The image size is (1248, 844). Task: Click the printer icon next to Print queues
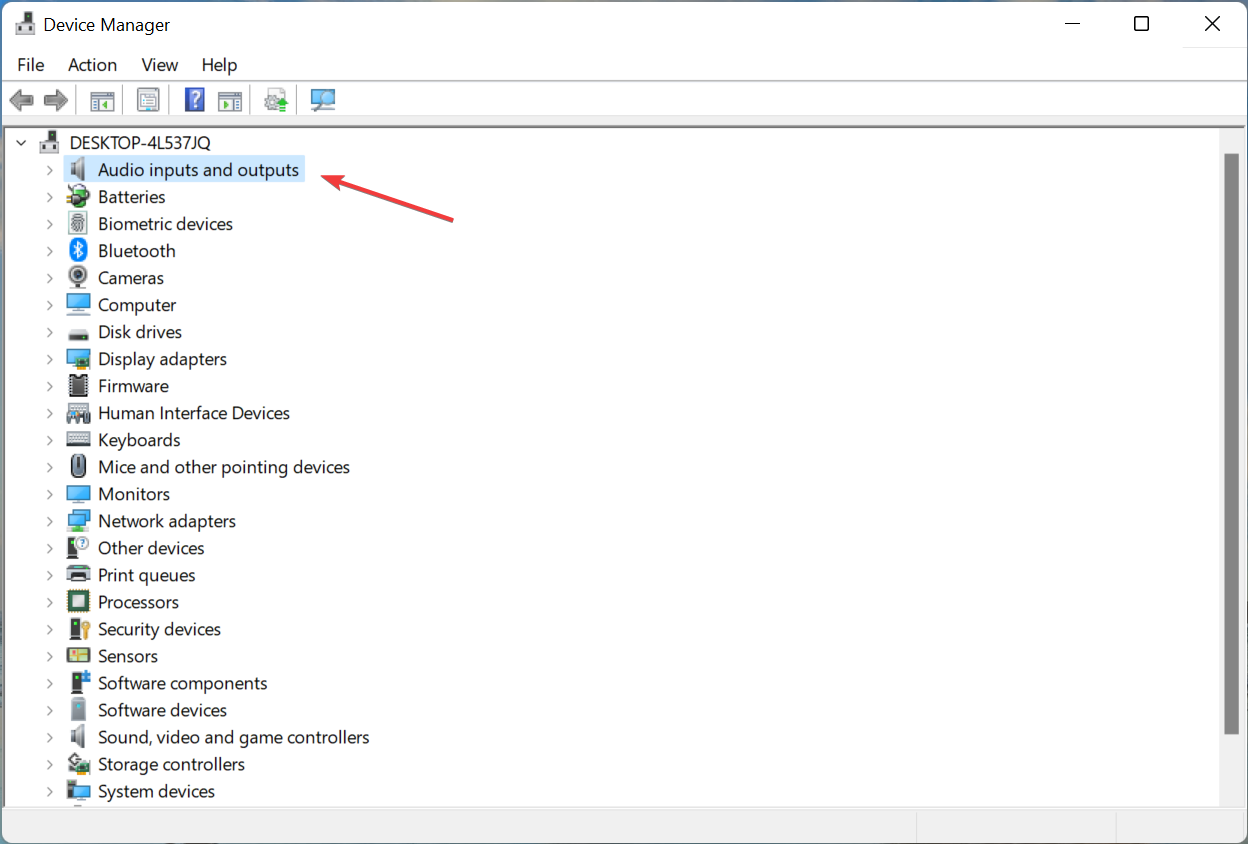[x=78, y=575]
